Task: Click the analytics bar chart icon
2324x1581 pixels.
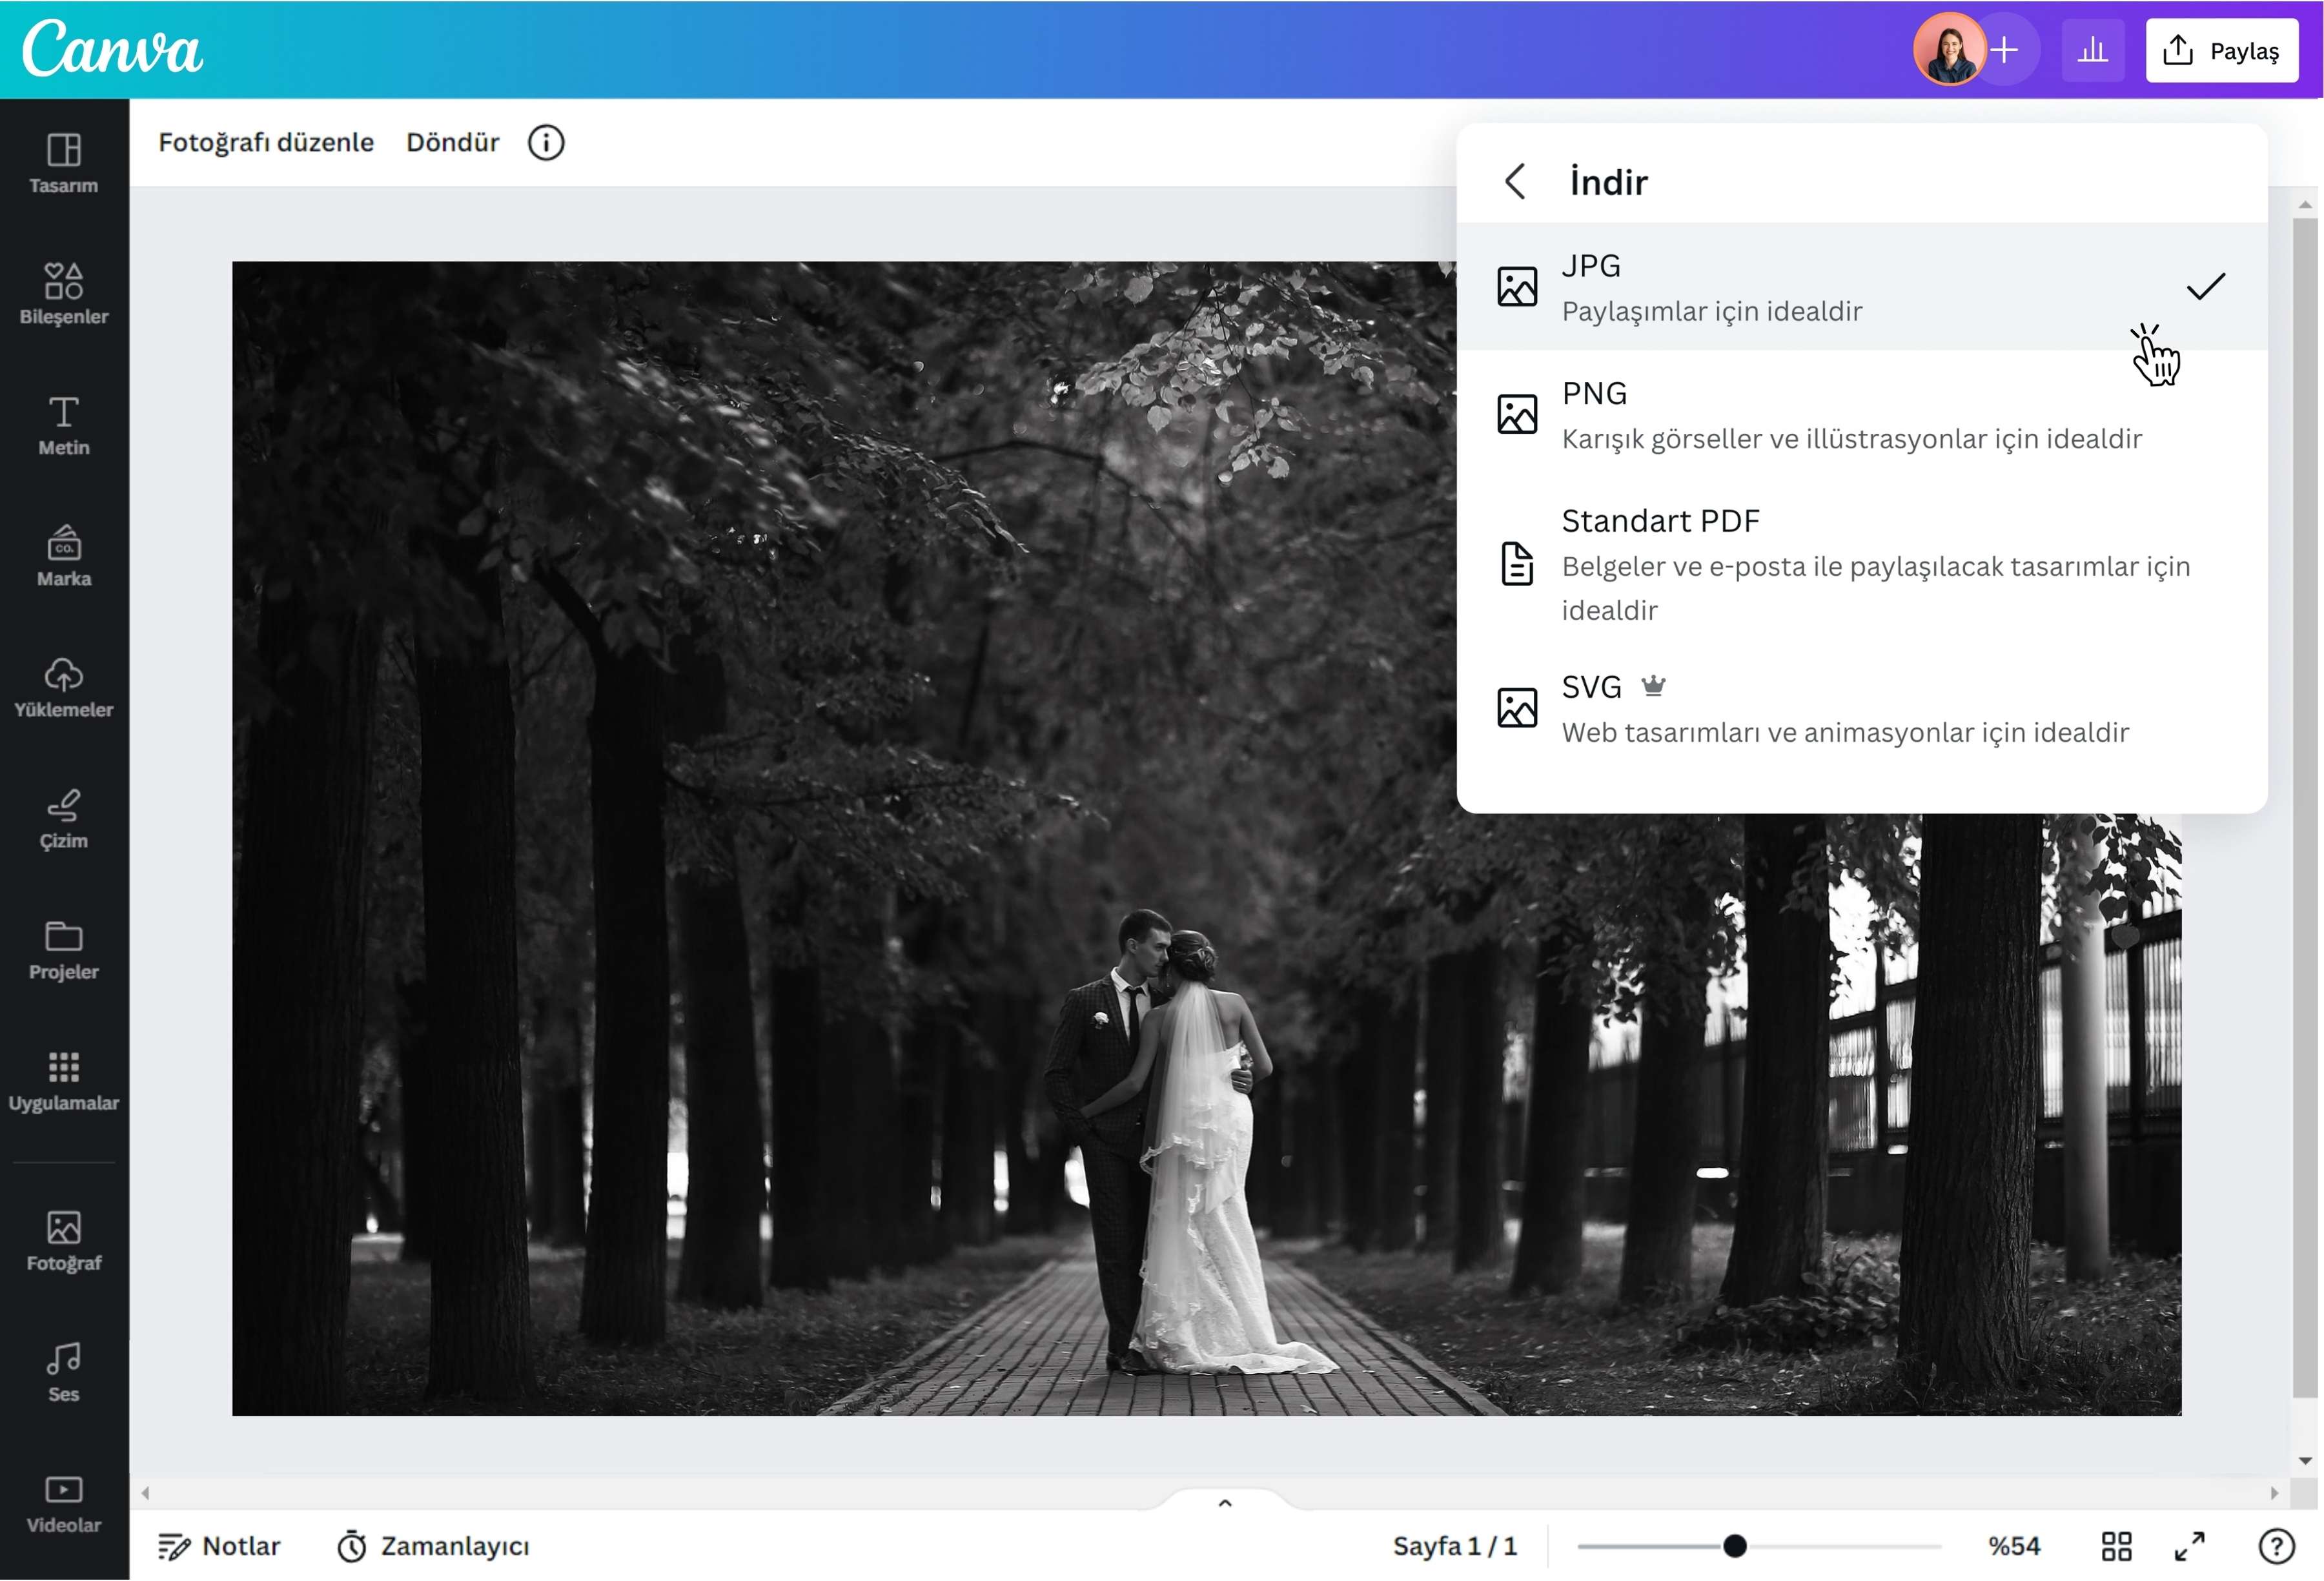Action: [2092, 50]
